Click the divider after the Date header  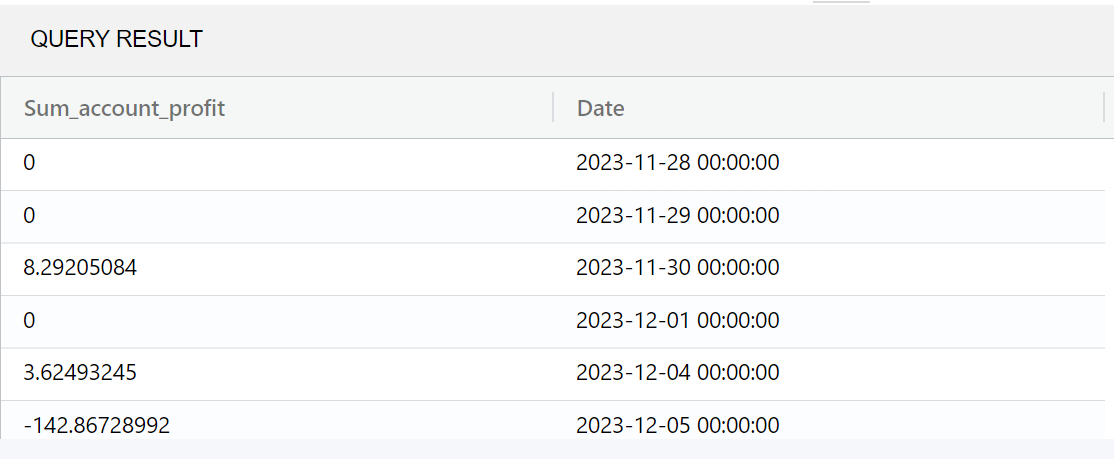[1104, 108]
